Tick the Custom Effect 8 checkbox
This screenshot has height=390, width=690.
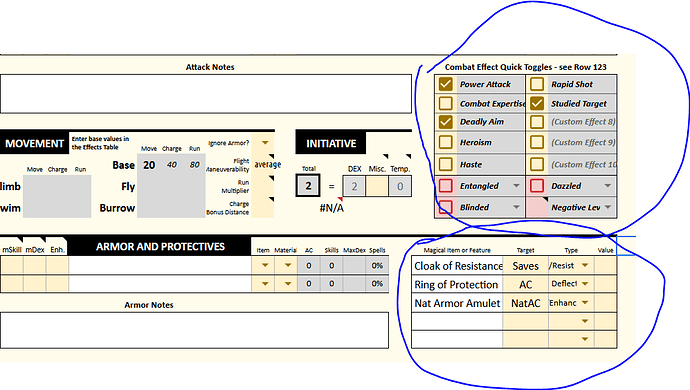tap(537, 121)
